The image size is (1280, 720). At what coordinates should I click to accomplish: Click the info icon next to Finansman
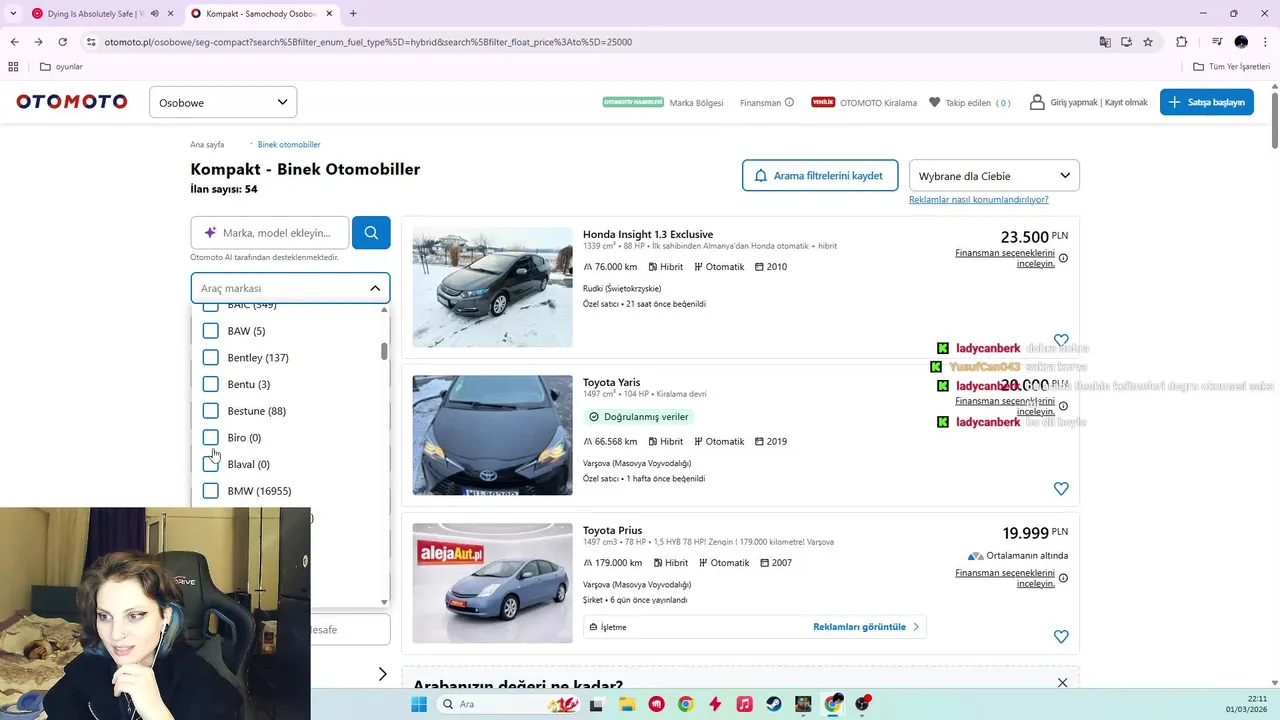789,102
